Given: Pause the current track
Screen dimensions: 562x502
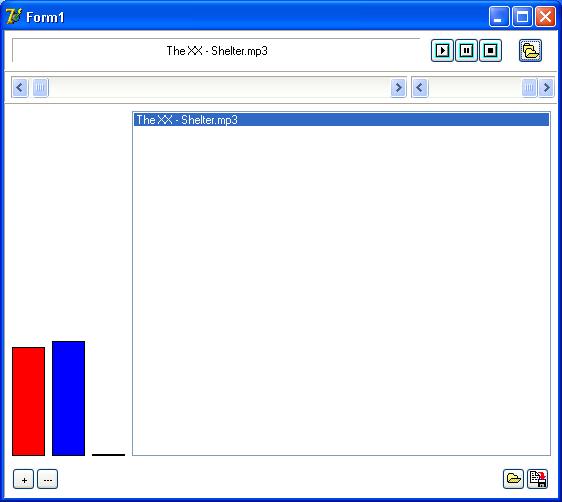Looking at the screenshot, I should [466, 51].
